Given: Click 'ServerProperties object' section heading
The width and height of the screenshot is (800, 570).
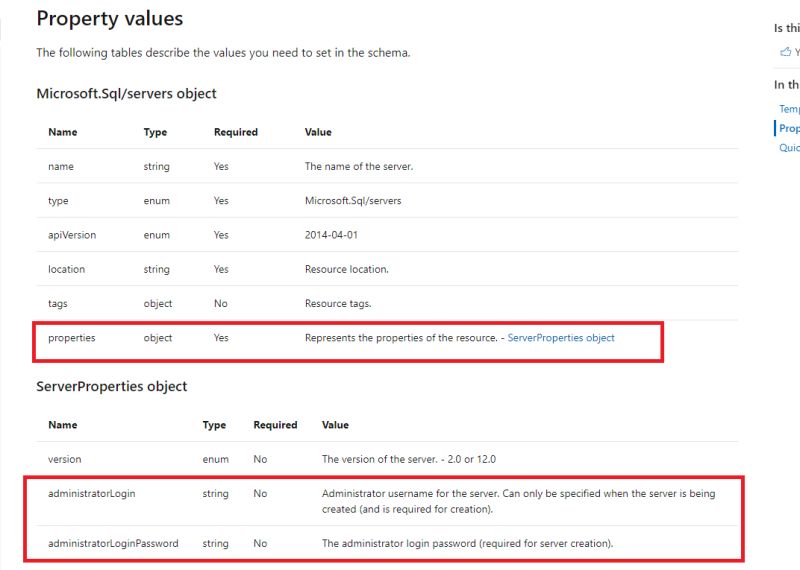Looking at the screenshot, I should (112, 386).
